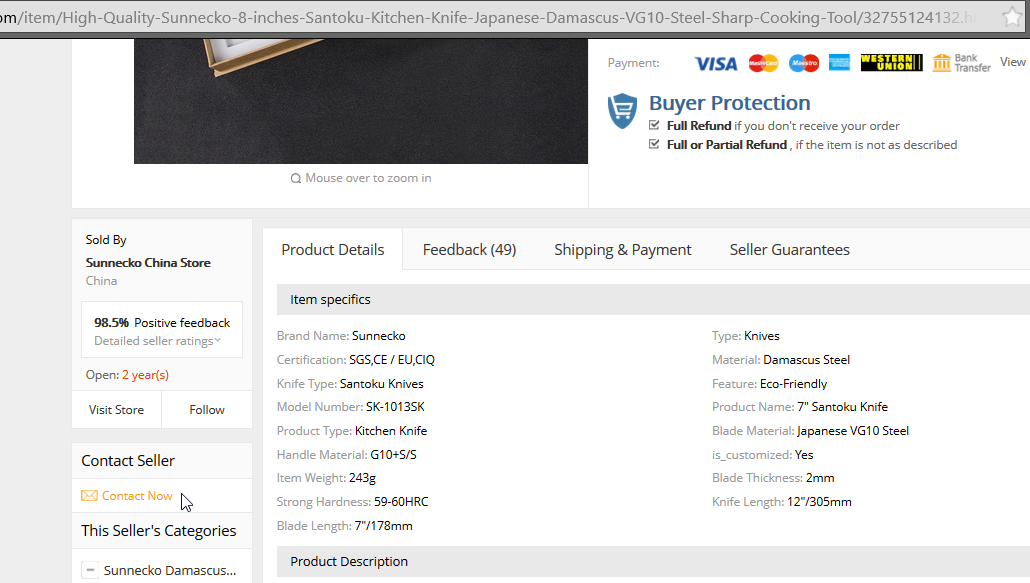Image resolution: width=1030 pixels, height=583 pixels.
Task: Open the Sunnecko China Store link
Action: 148,263
